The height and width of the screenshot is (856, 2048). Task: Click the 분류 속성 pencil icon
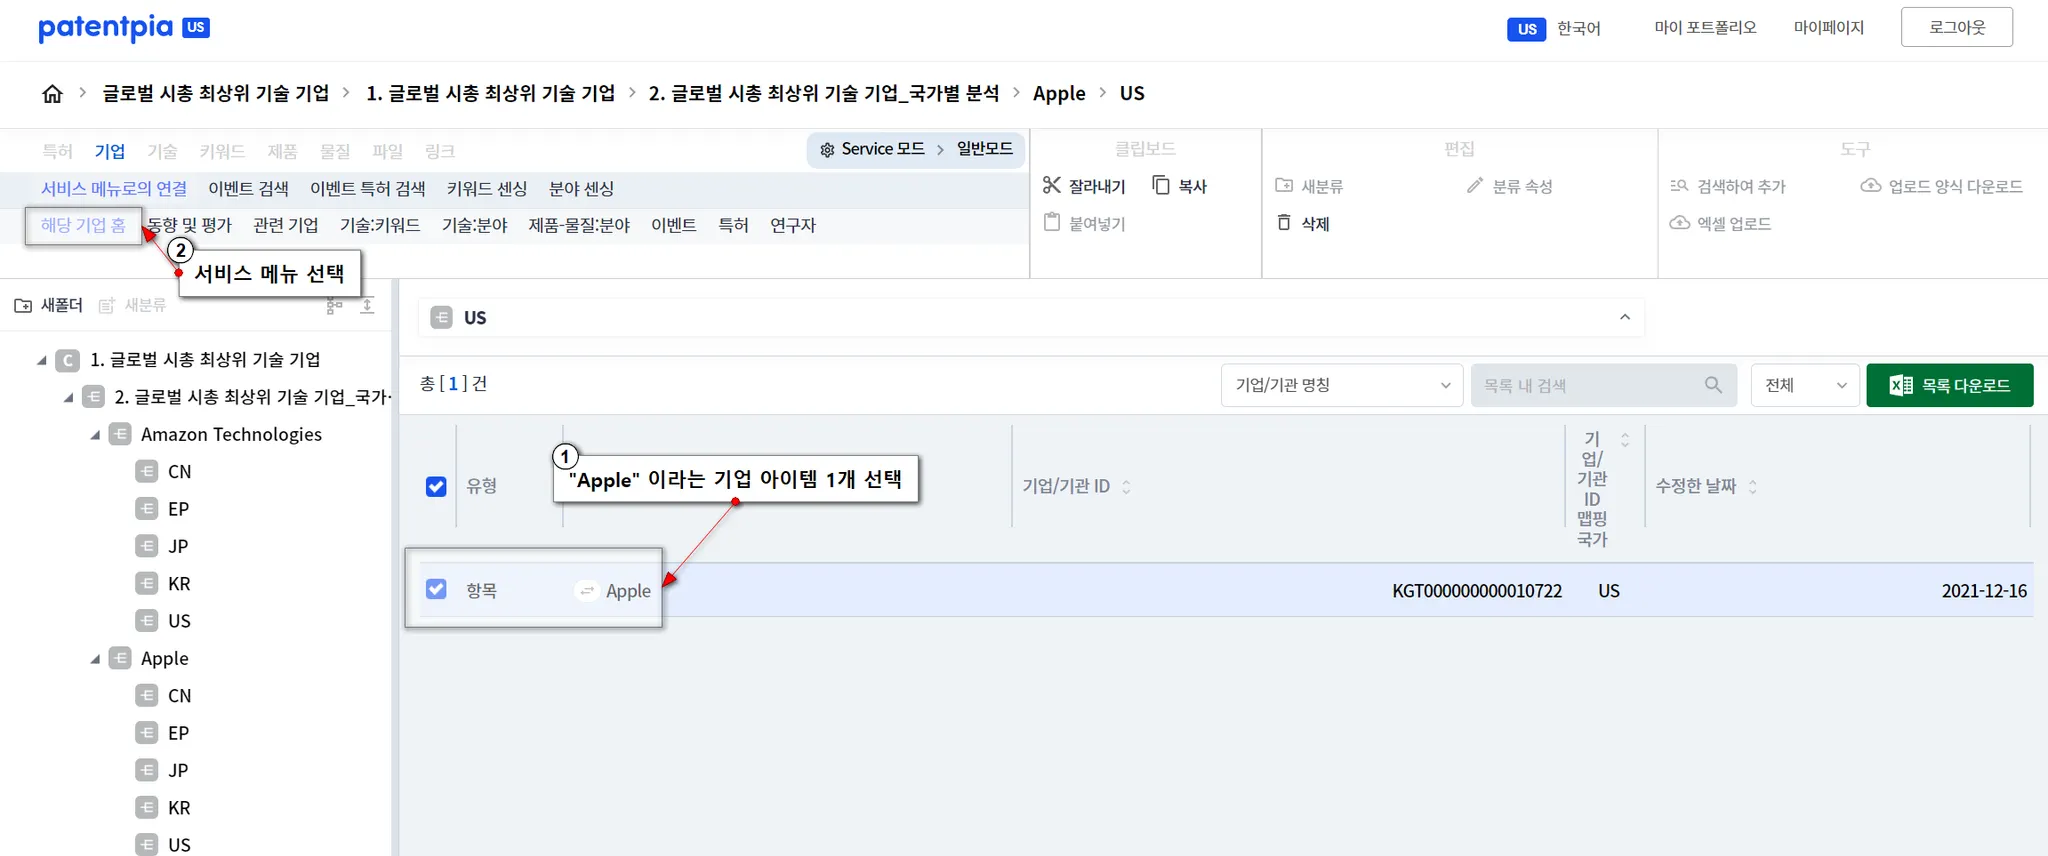click(1475, 186)
